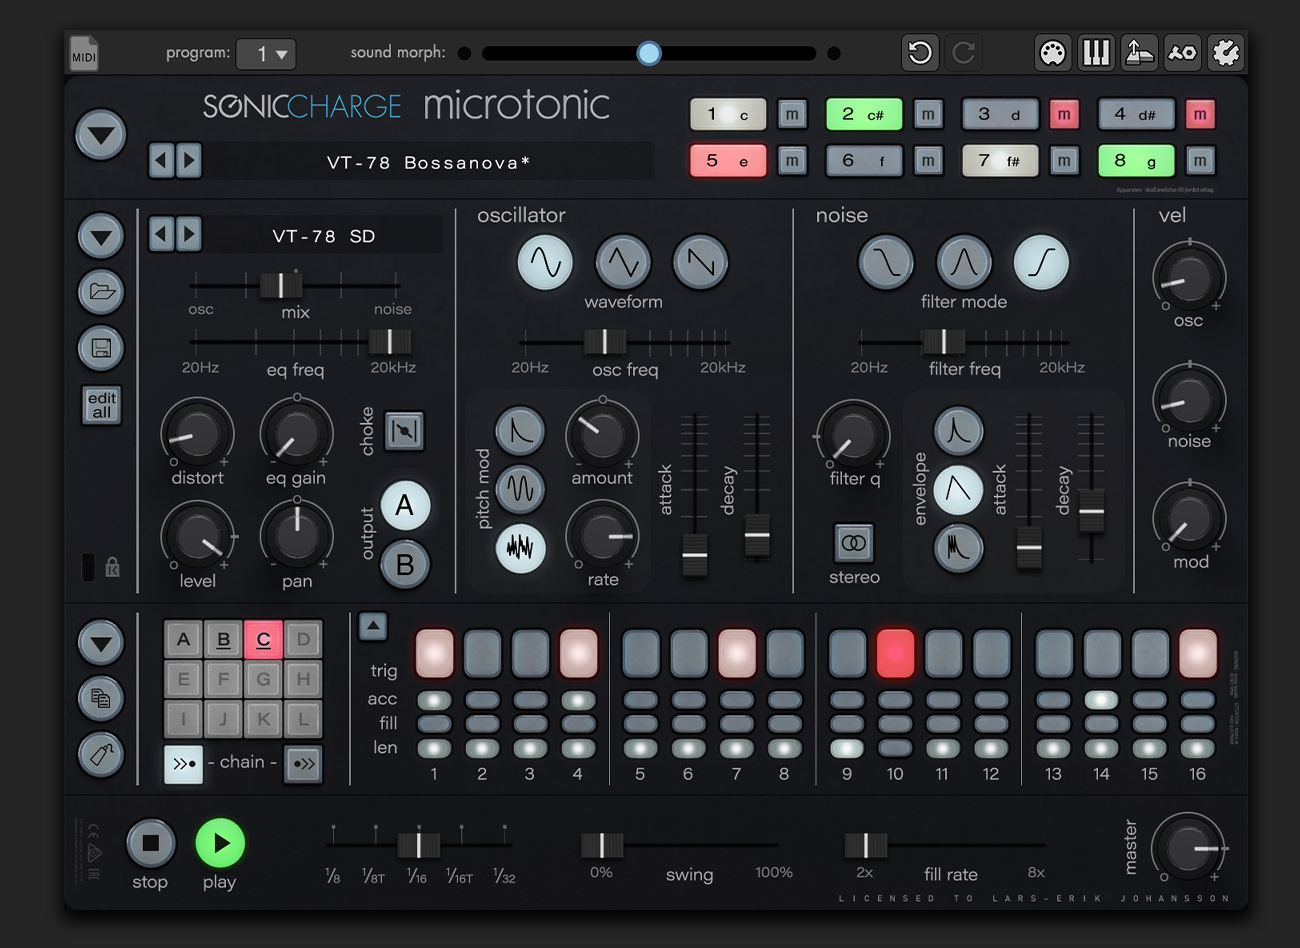1300x948 pixels.
Task: Choose high-pass noise filter mode
Action: click(1041, 262)
